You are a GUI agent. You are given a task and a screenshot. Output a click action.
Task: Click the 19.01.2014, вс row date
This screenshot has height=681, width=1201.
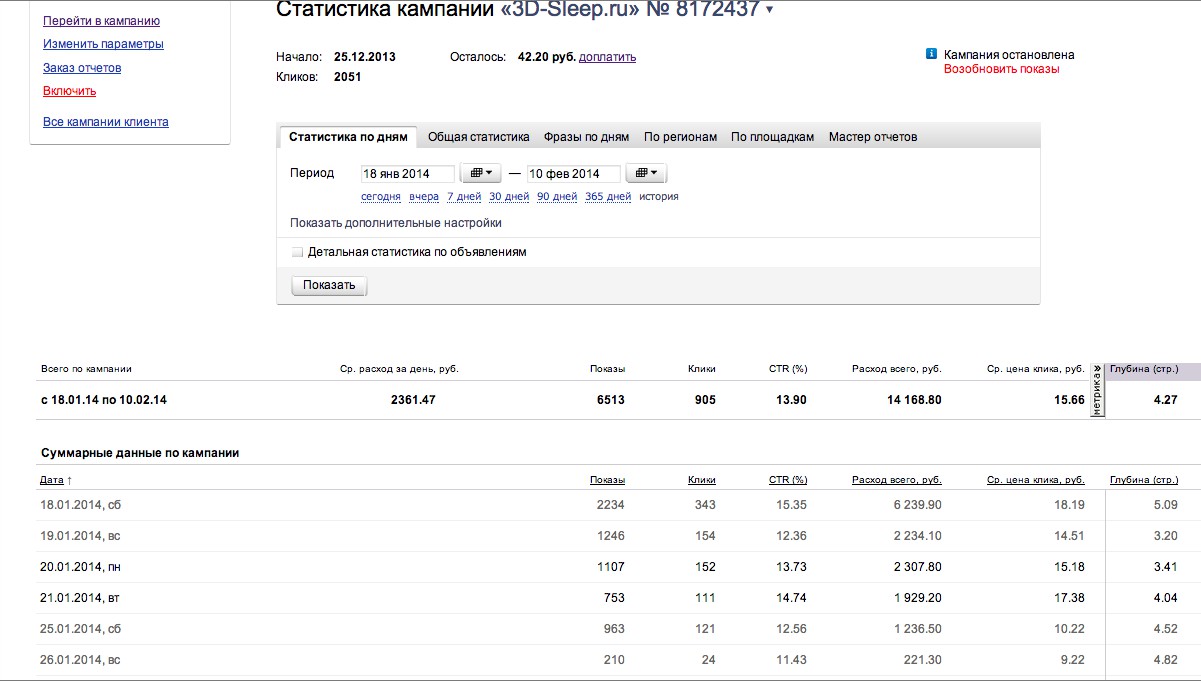click(81, 536)
